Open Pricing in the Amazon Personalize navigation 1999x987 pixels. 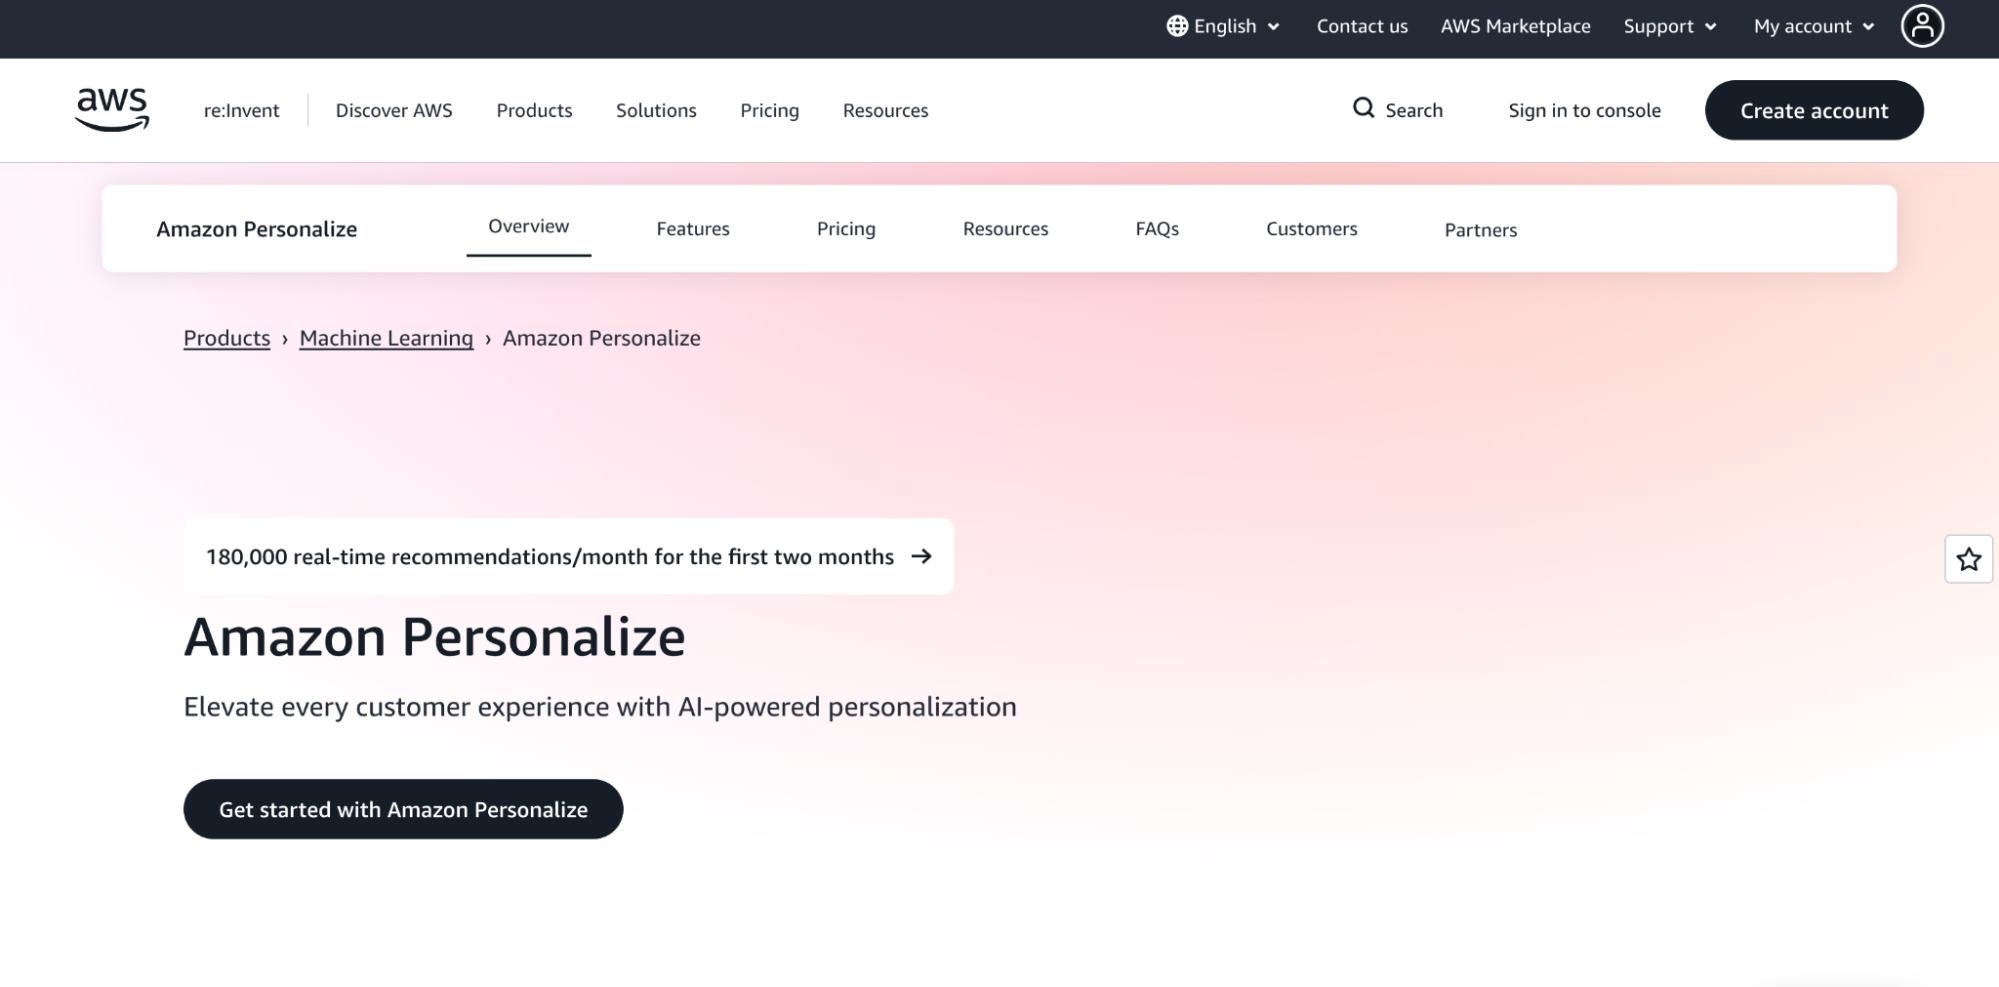[x=847, y=229]
